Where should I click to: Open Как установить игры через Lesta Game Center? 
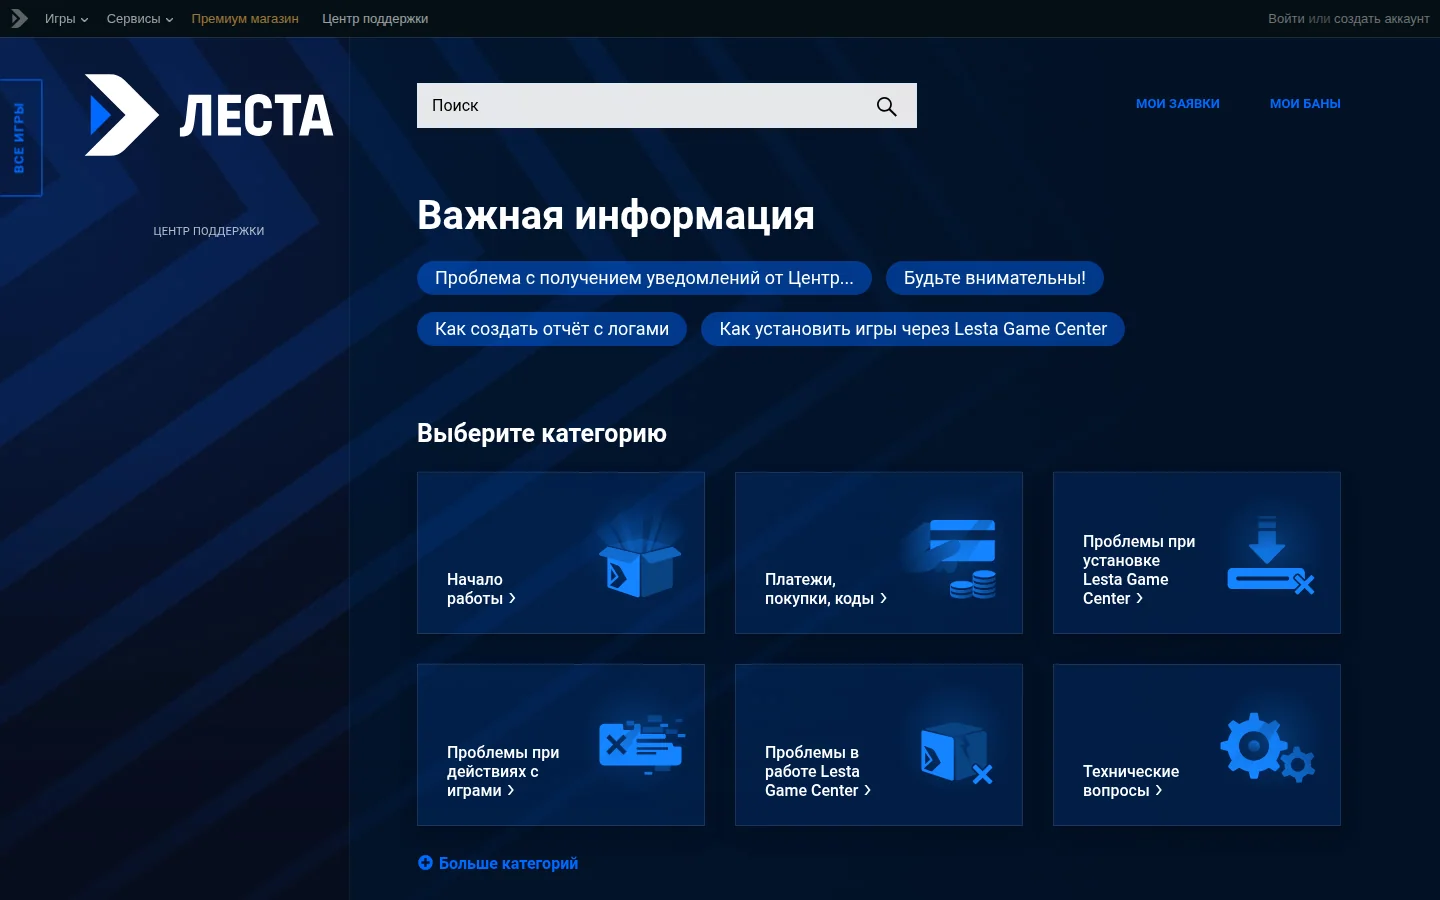(913, 329)
